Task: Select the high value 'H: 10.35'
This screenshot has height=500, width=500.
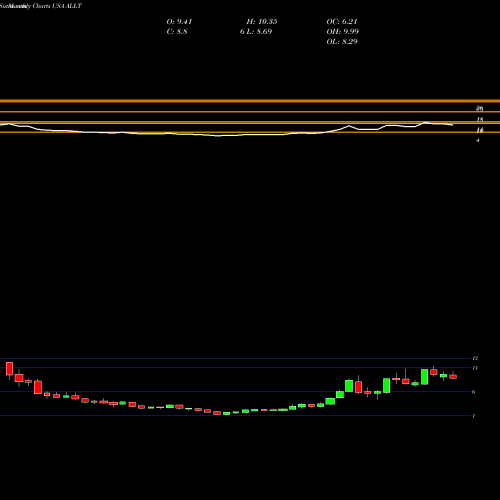Action: click(262, 22)
